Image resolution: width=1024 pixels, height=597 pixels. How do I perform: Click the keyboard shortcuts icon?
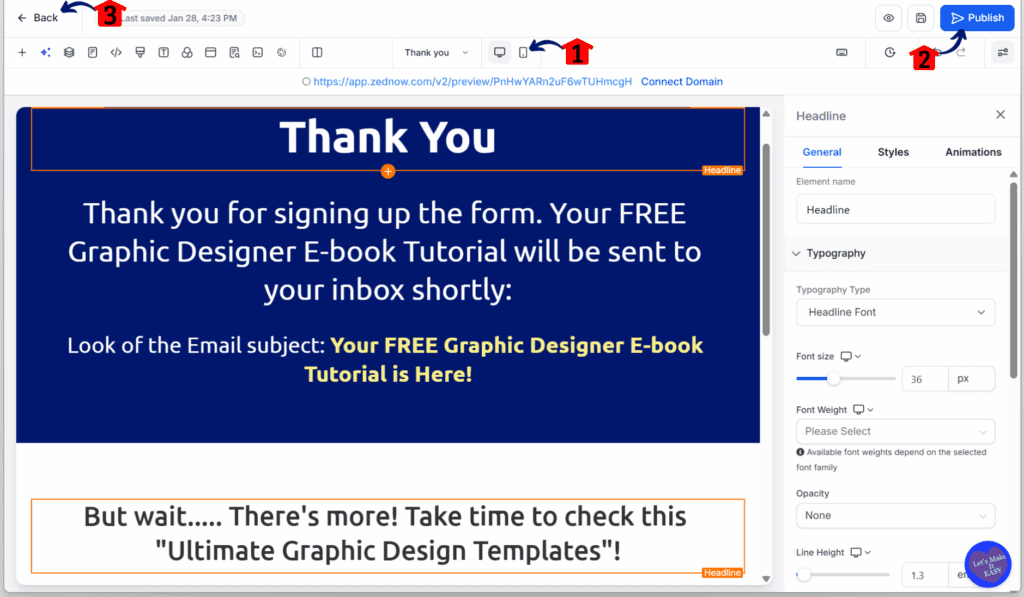tap(842, 52)
